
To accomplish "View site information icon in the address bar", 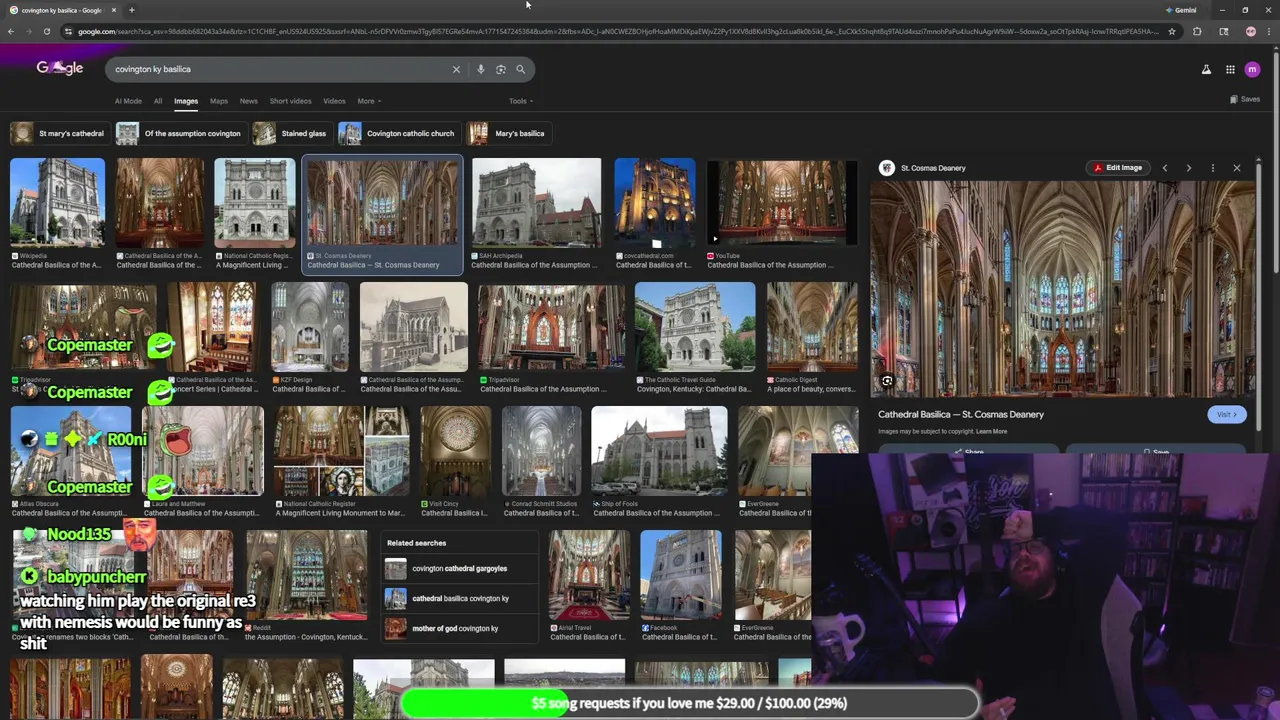I will click(x=68, y=31).
